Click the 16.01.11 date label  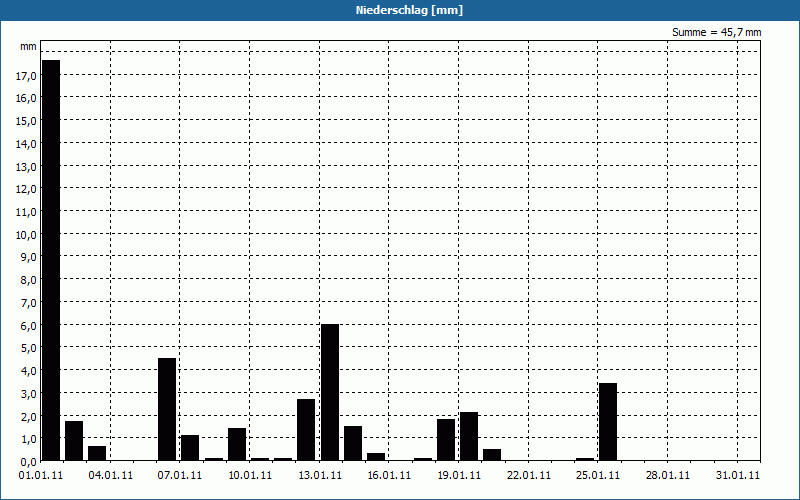[x=389, y=475]
